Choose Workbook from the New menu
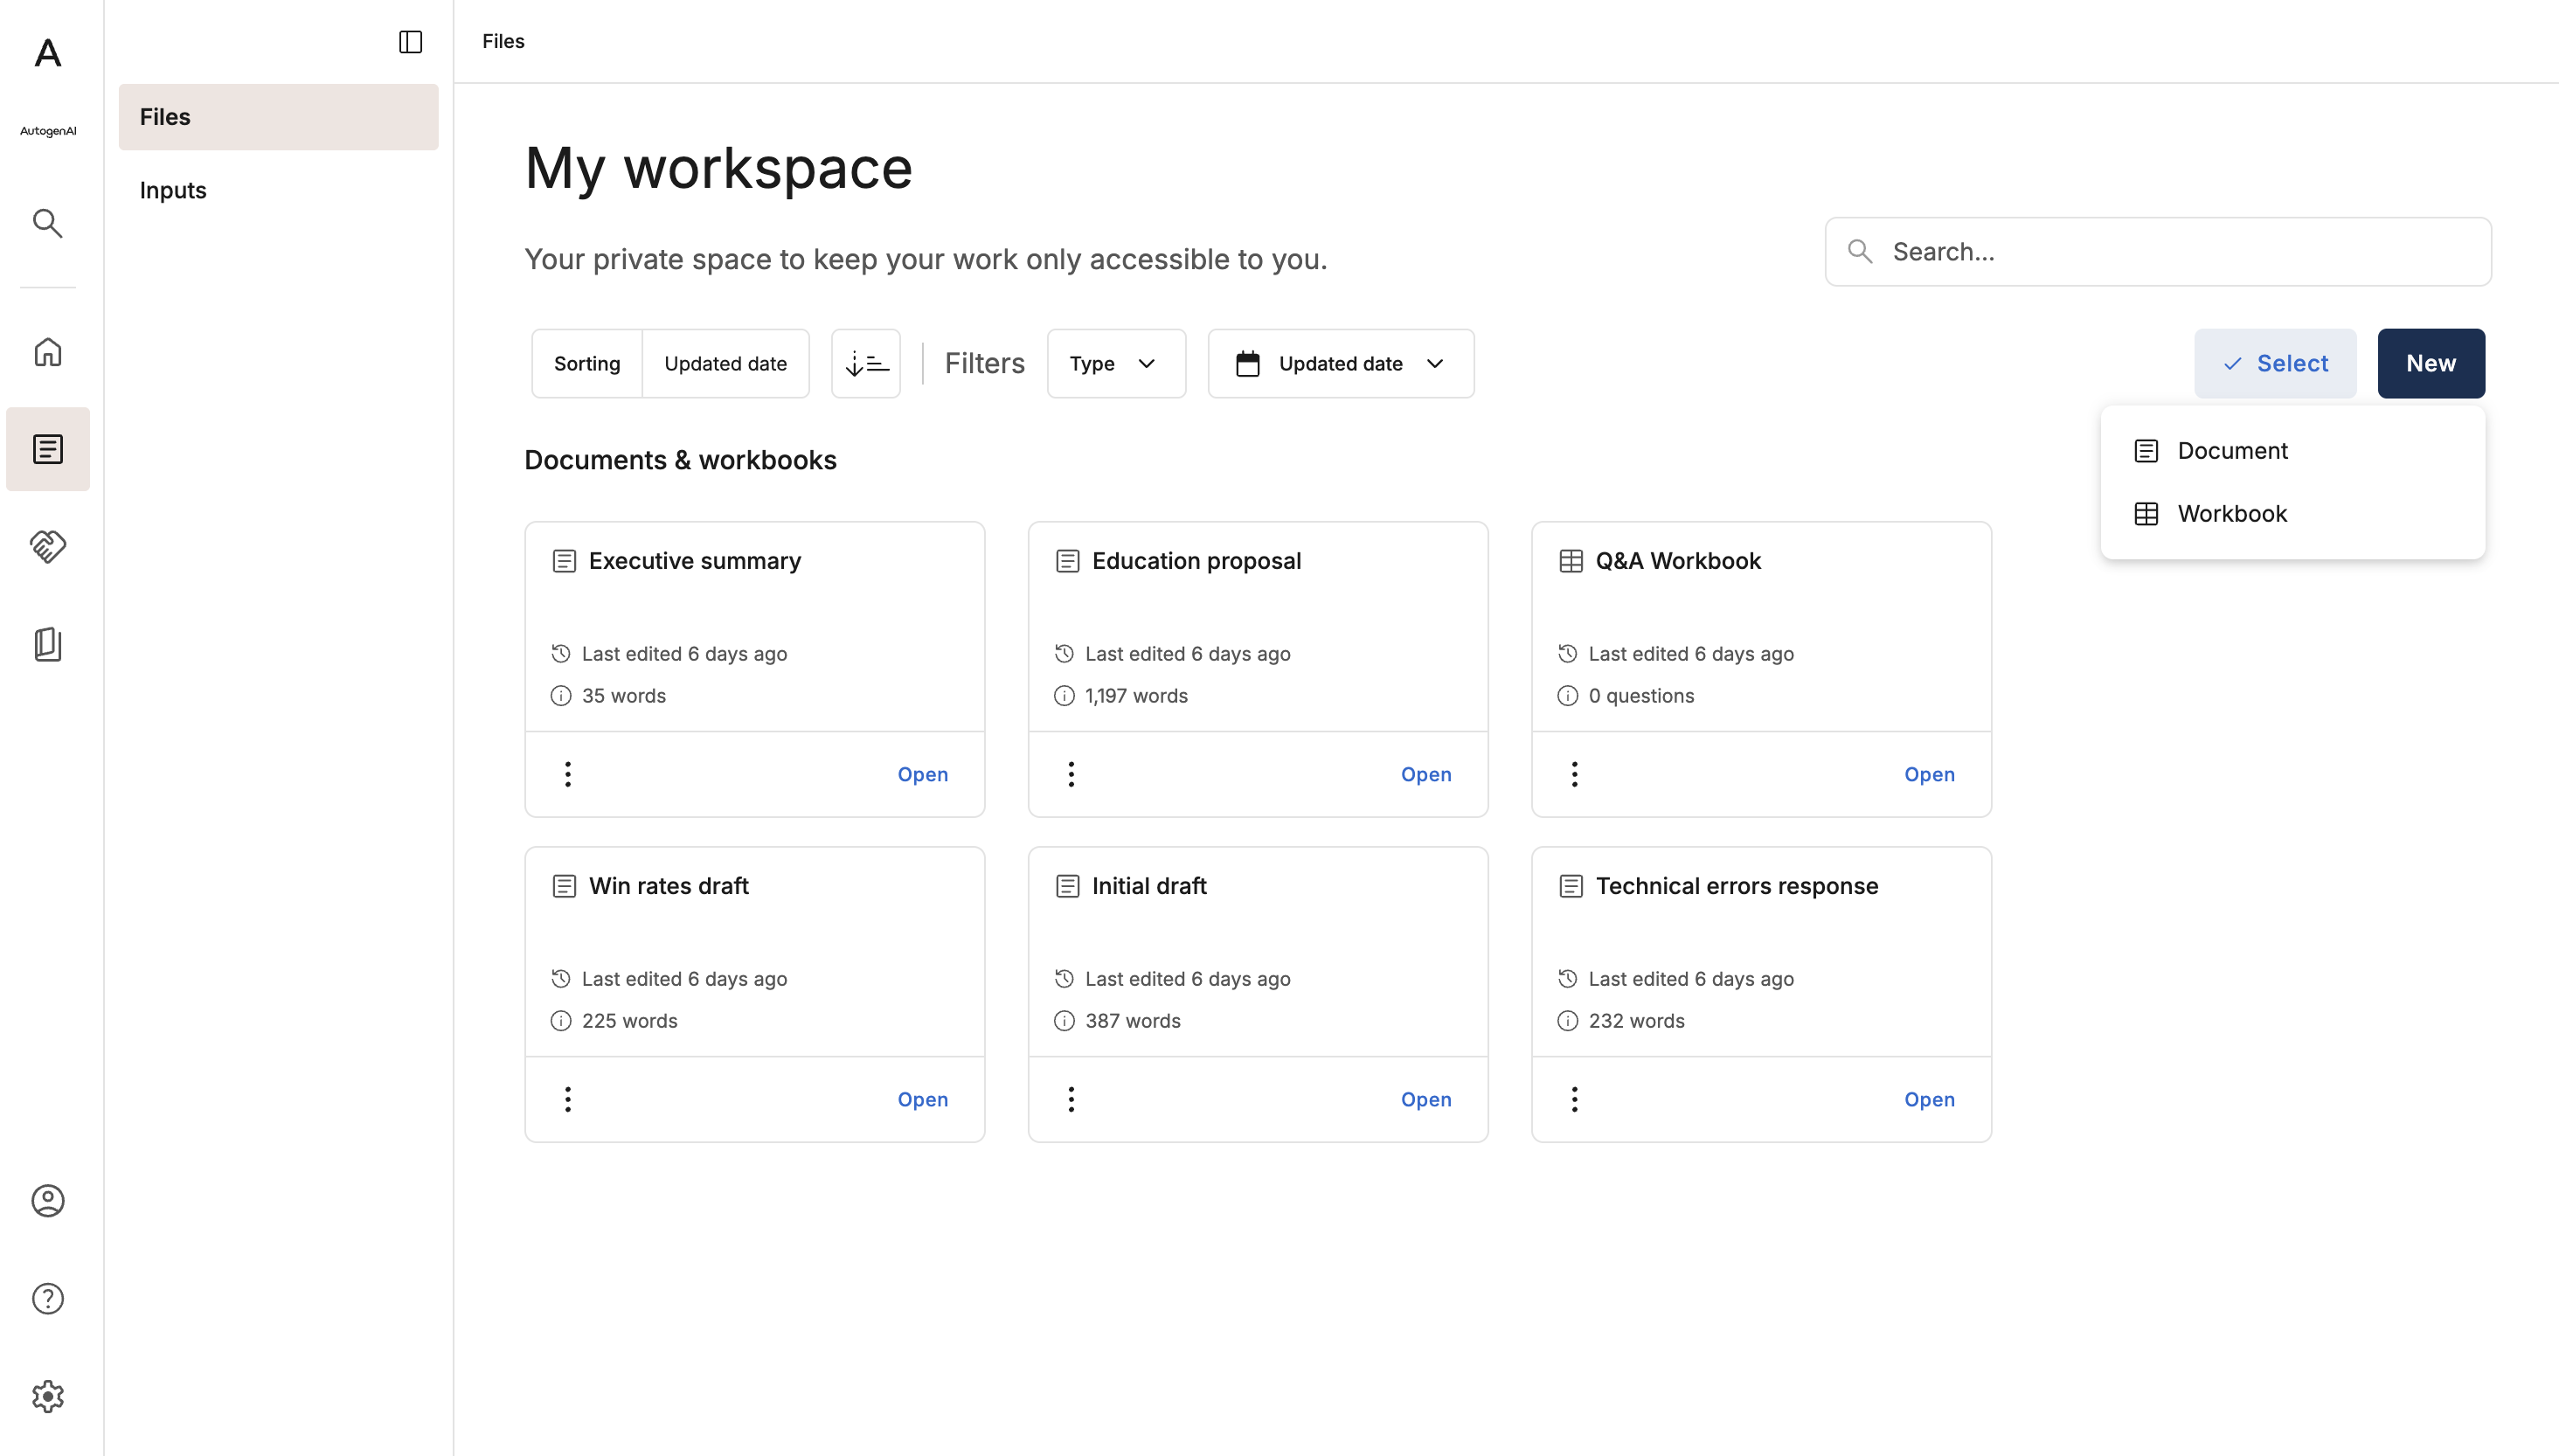This screenshot has height=1456, width=2559. pos(2292,514)
